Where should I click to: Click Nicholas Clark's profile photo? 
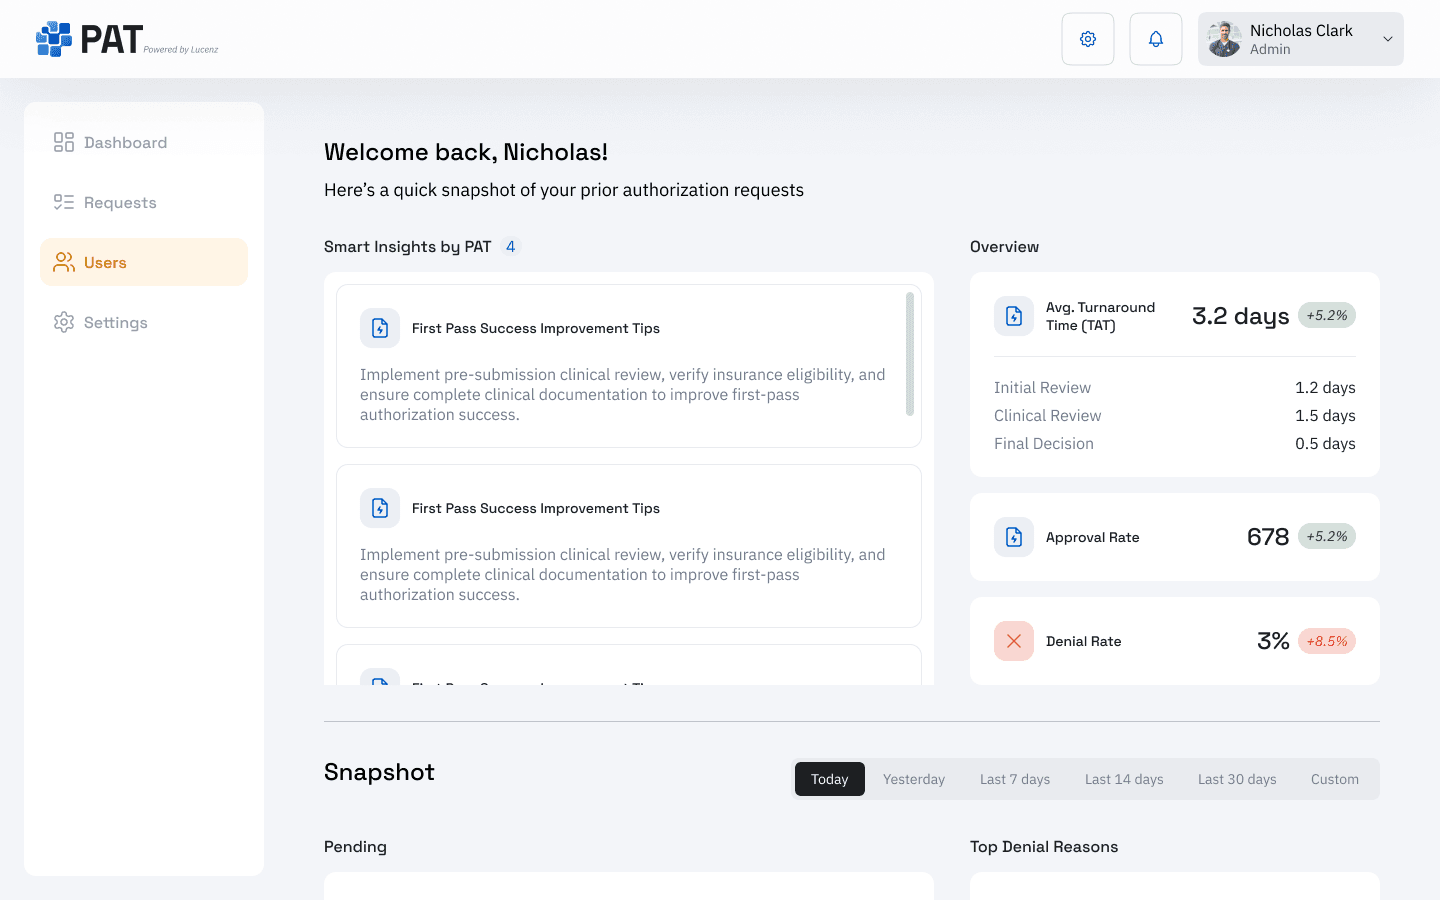(x=1223, y=38)
